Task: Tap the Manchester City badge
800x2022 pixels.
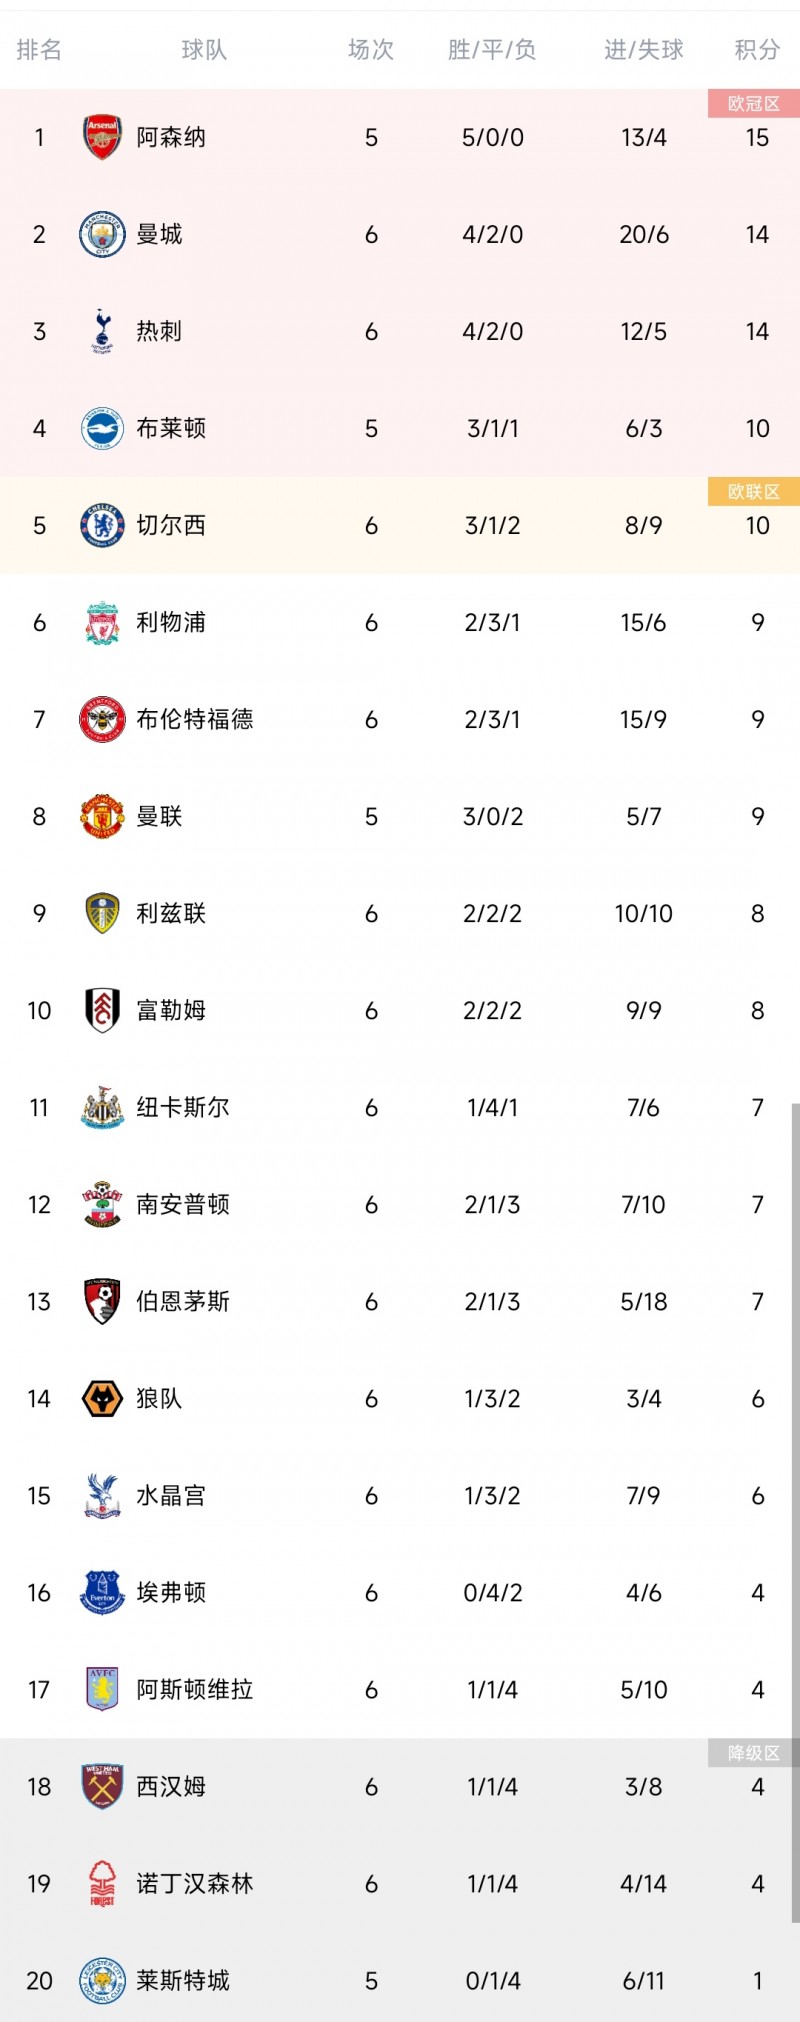Action: 102,234
